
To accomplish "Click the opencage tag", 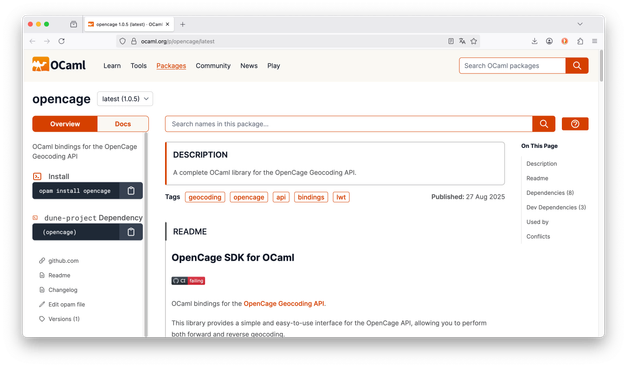I will click(249, 197).
